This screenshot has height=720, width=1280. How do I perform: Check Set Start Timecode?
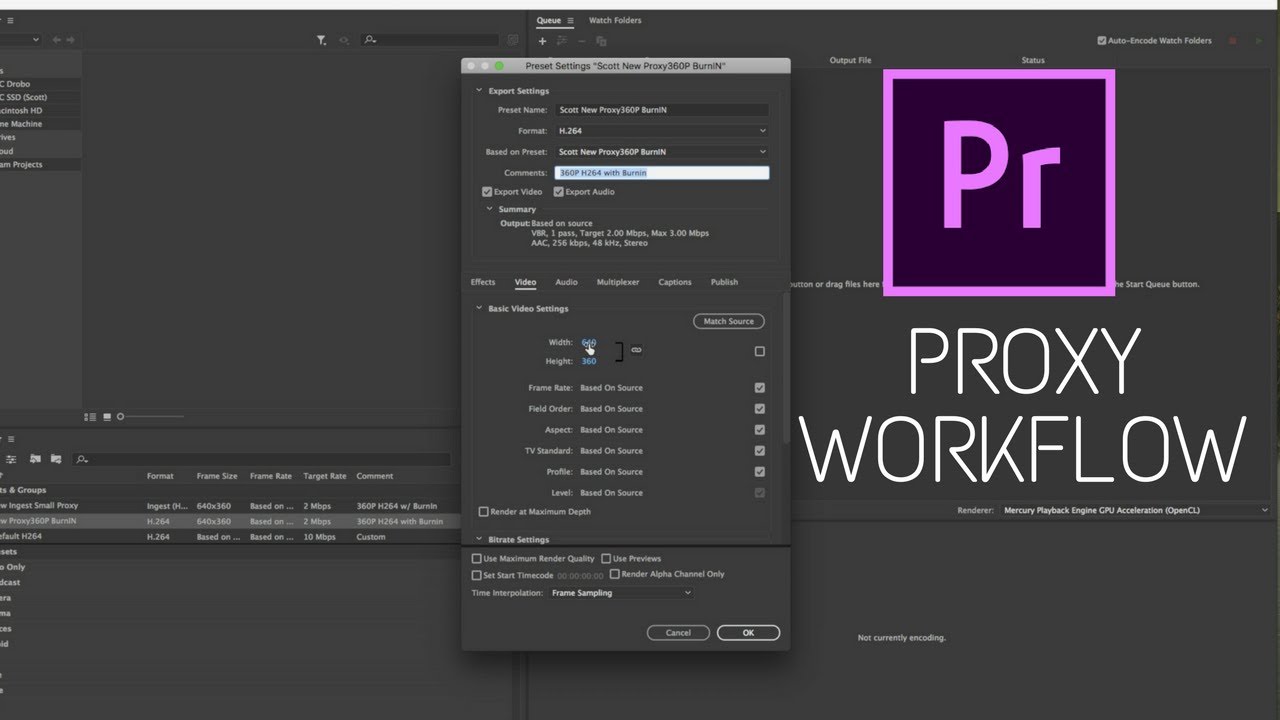477,576
